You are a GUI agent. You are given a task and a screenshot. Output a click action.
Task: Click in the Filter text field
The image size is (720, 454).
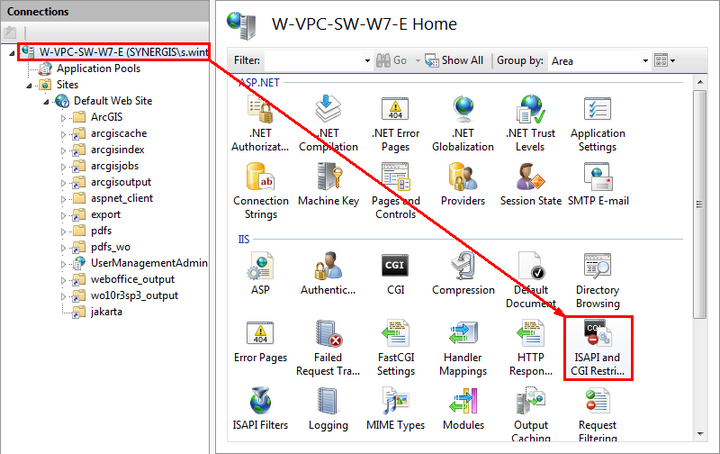point(314,61)
